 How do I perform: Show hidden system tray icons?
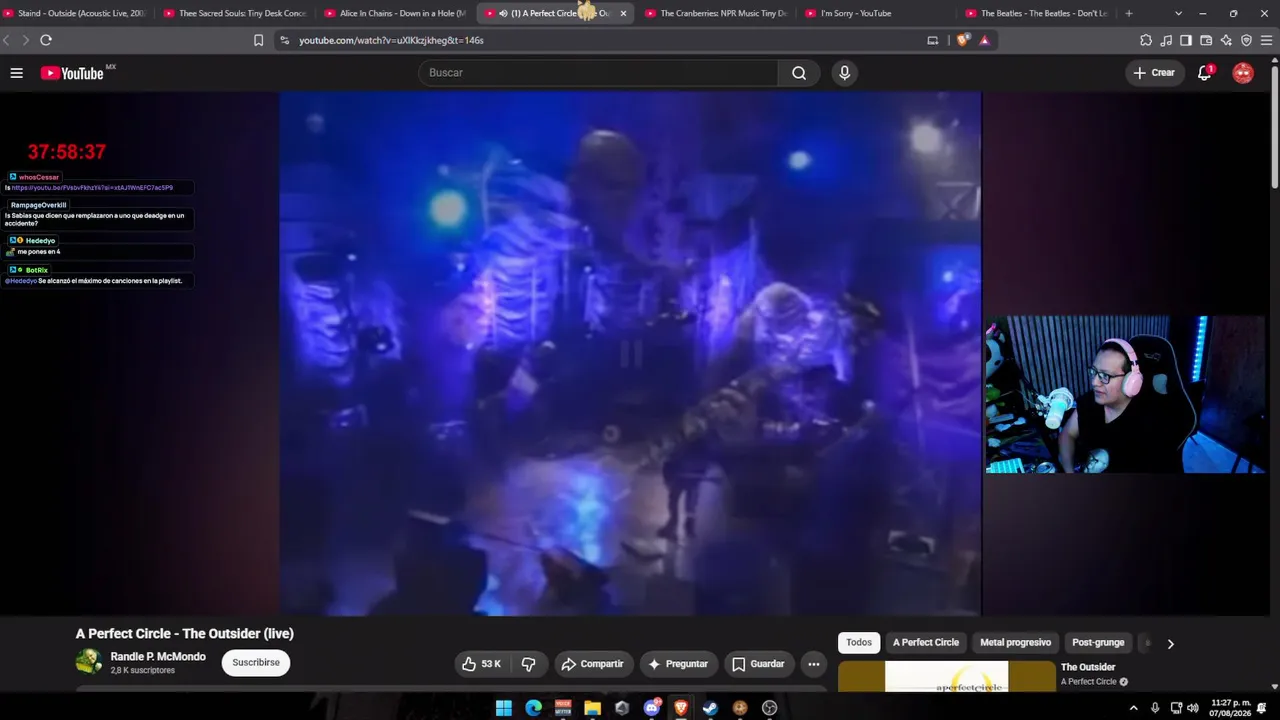pos(1133,708)
